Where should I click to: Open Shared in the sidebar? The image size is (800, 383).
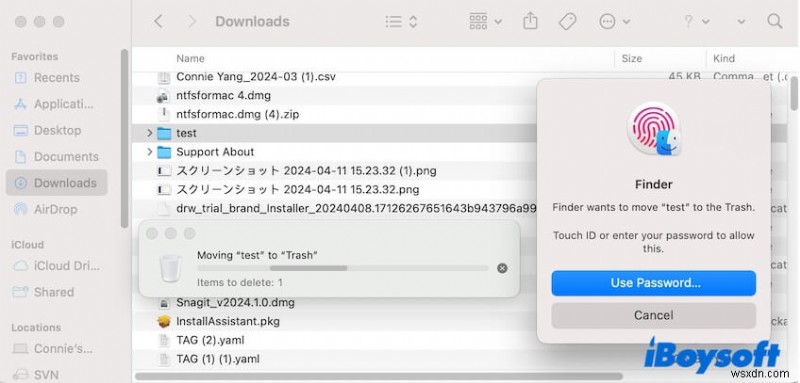click(57, 292)
